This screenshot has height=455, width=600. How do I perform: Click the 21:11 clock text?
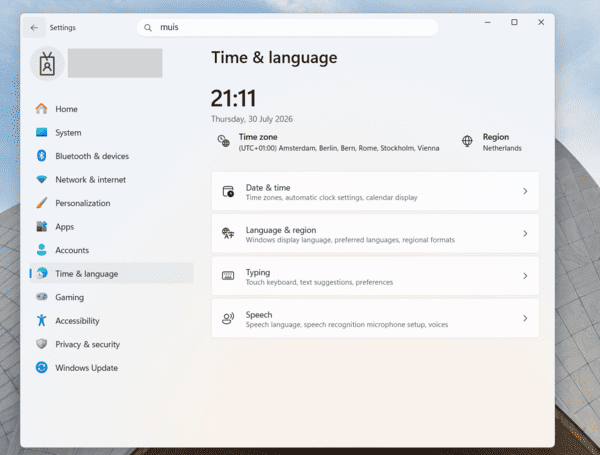coord(233,98)
